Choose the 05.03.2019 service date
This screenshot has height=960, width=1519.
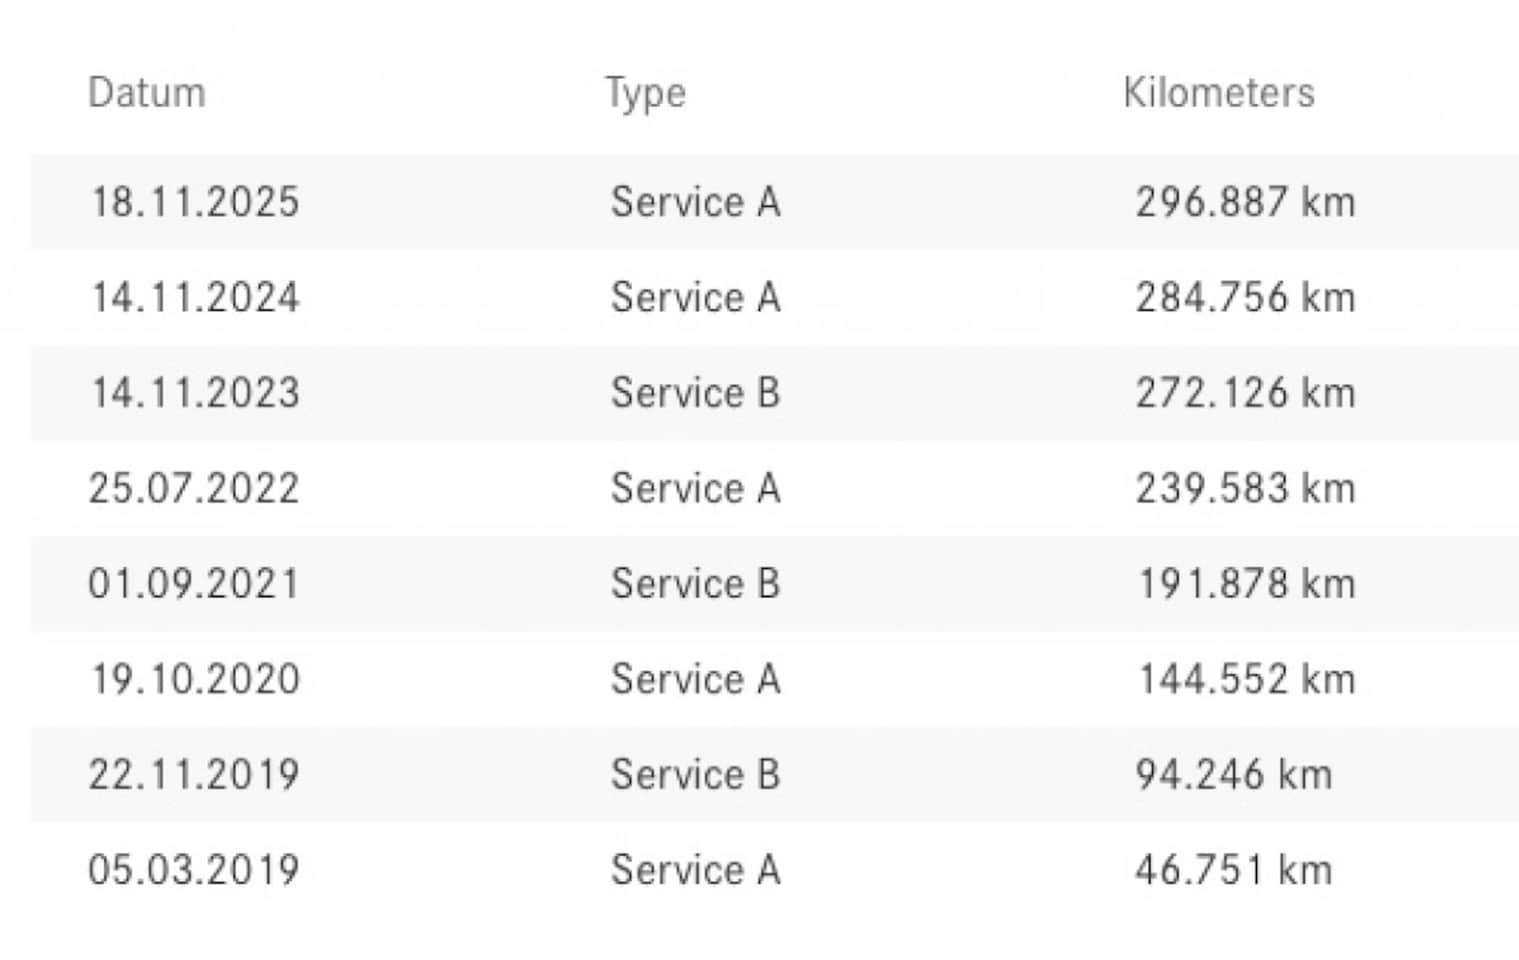(x=194, y=869)
